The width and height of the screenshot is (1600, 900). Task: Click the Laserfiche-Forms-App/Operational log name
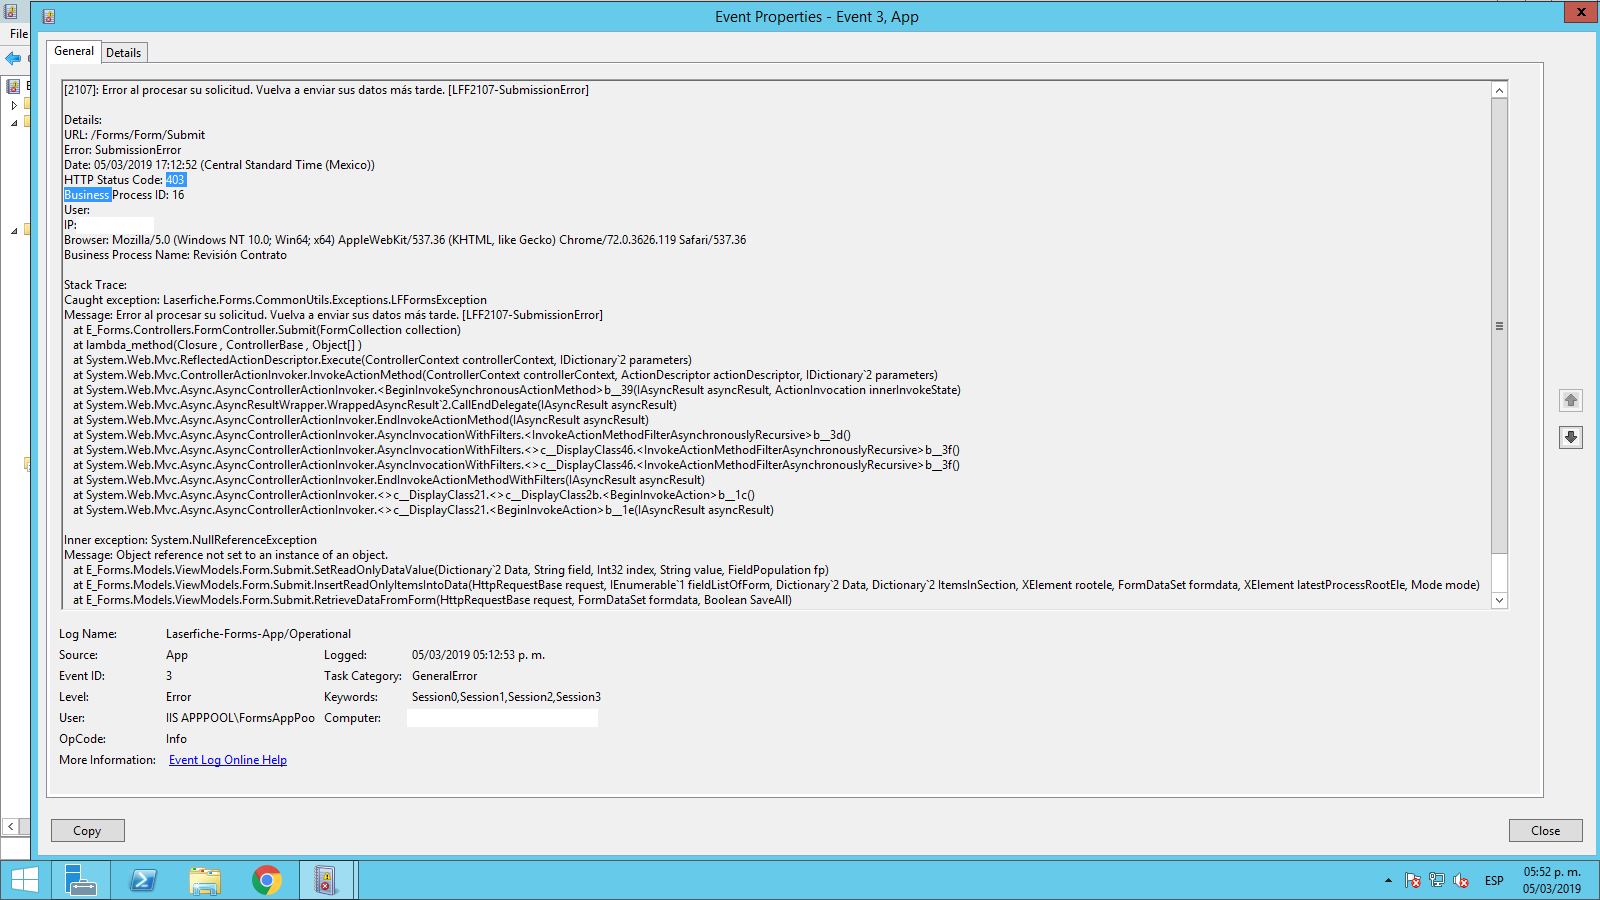pos(258,634)
